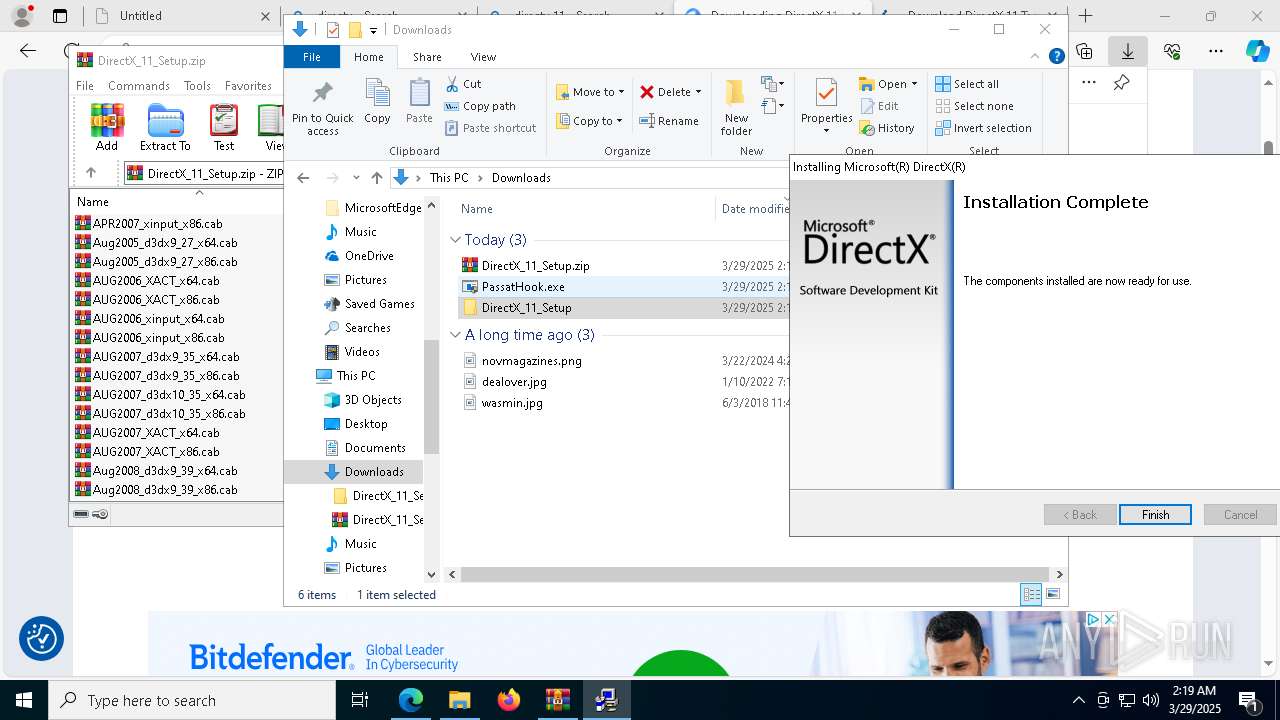Switch to View tab in Explorer
The height and width of the screenshot is (720, 1280).
(483, 57)
